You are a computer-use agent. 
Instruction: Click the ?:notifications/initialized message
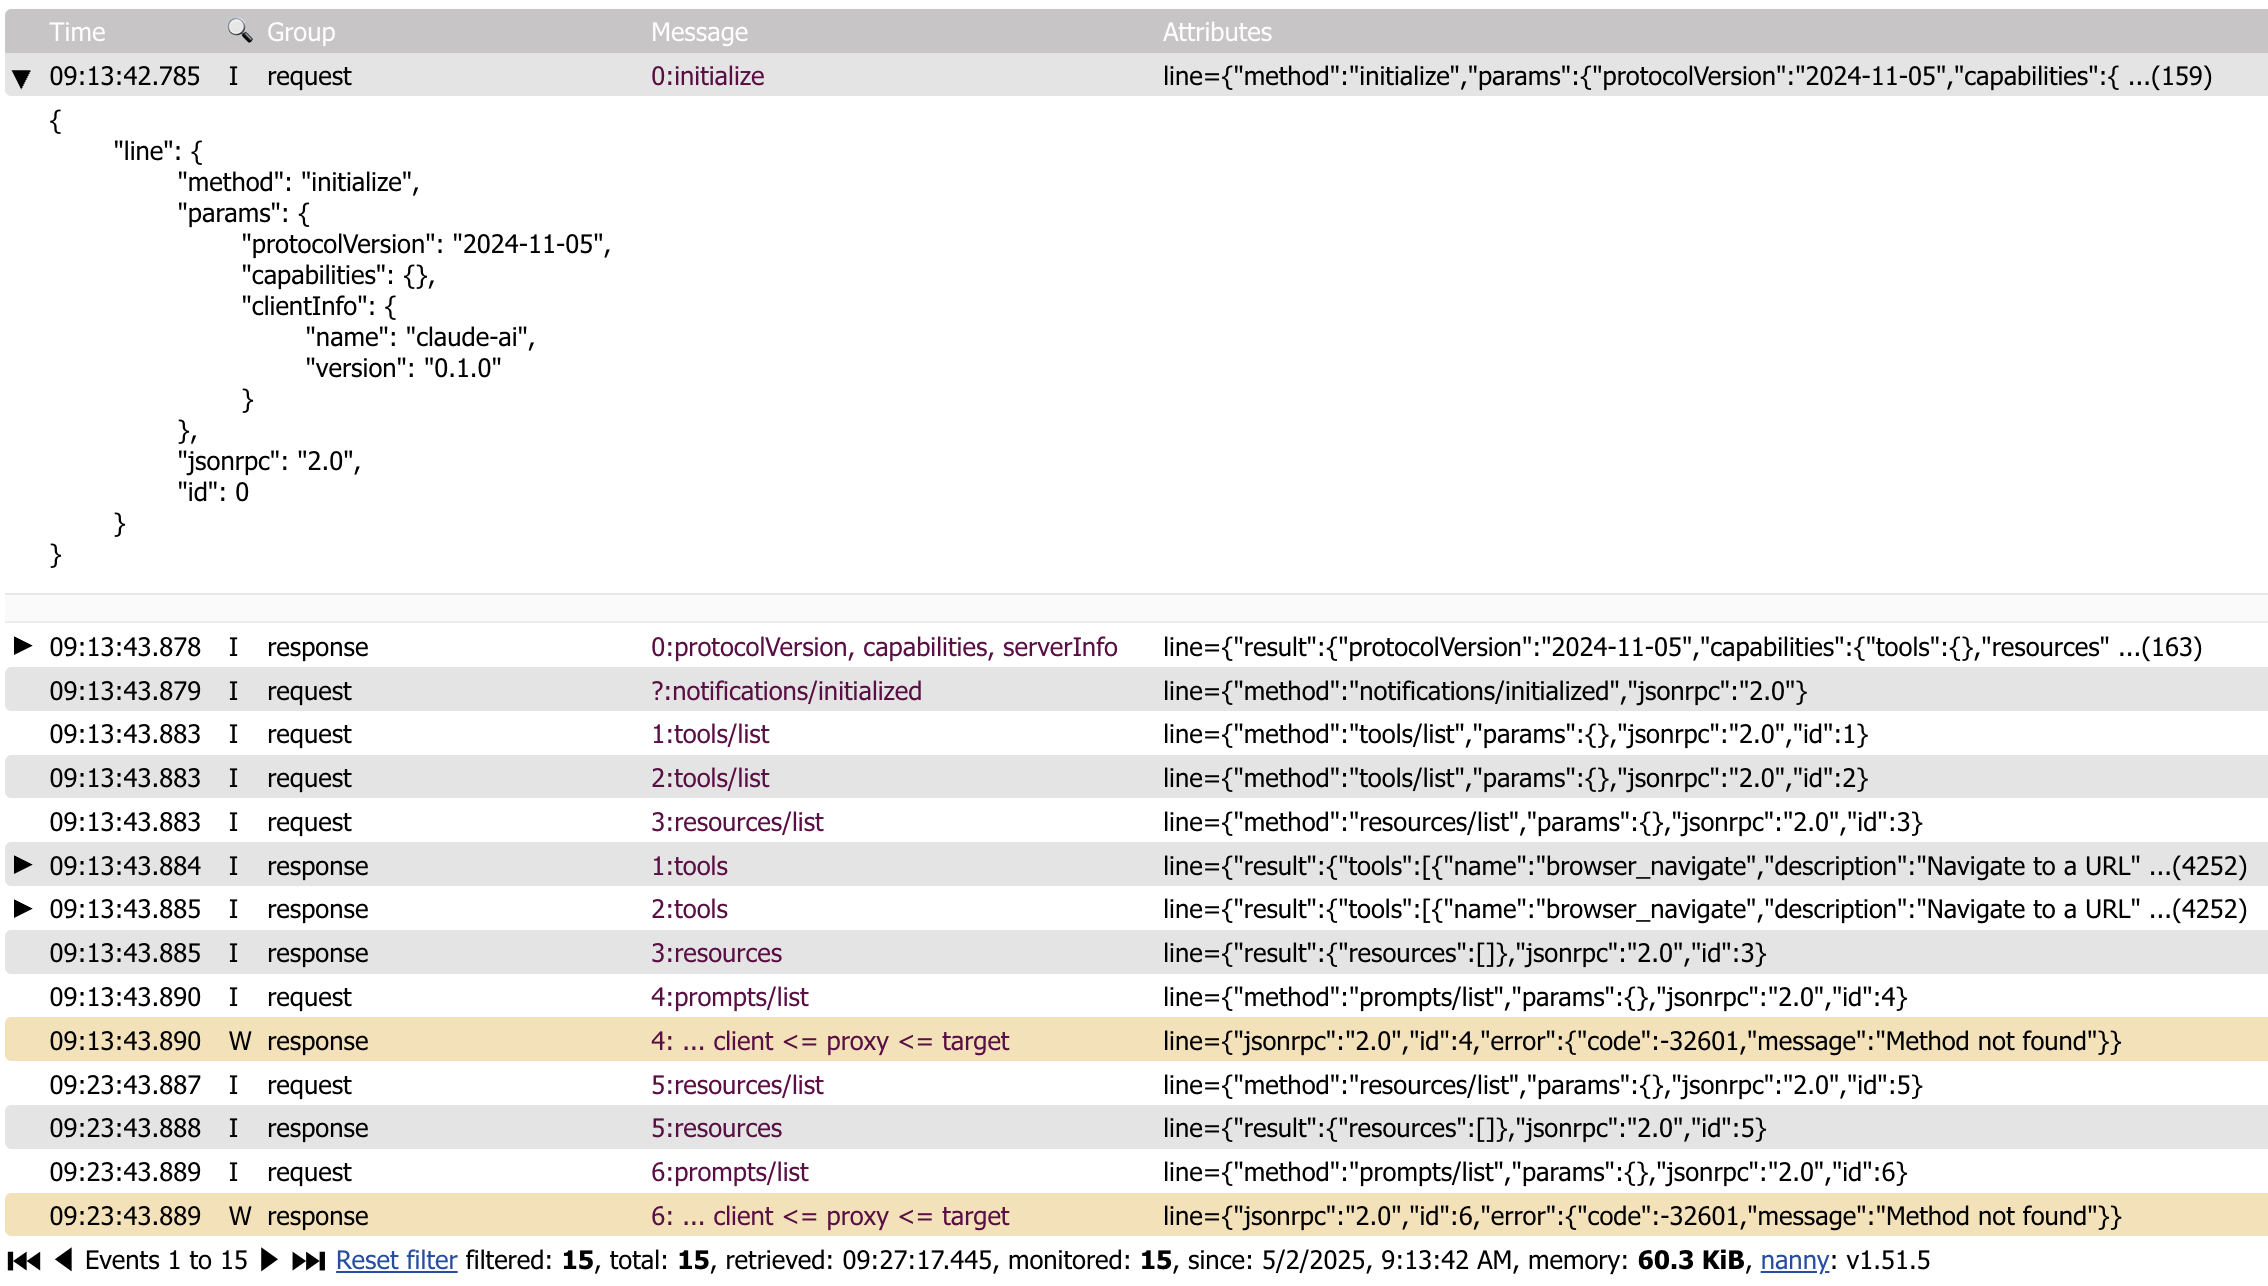[786, 691]
